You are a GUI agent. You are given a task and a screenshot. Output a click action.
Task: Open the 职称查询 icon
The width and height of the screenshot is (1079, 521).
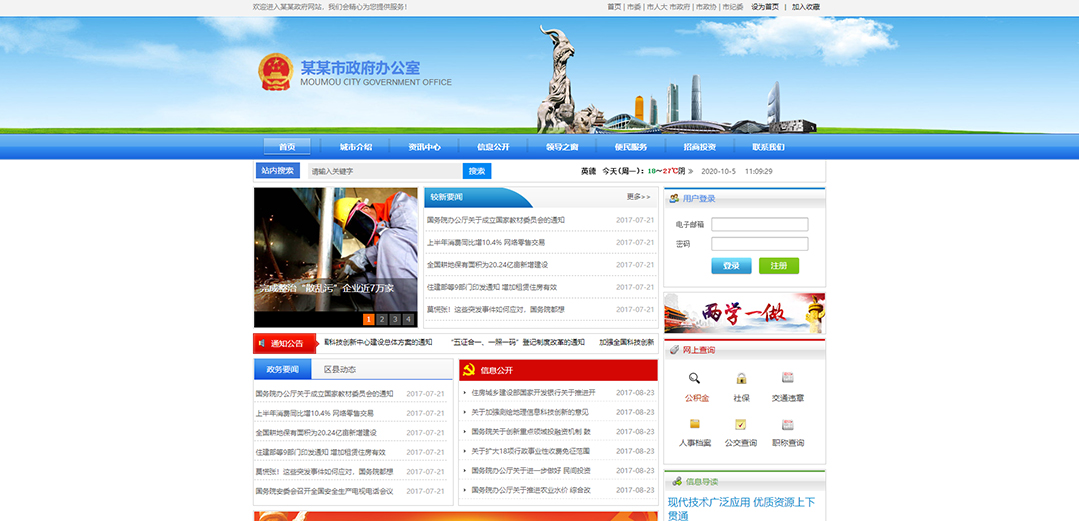coord(788,424)
